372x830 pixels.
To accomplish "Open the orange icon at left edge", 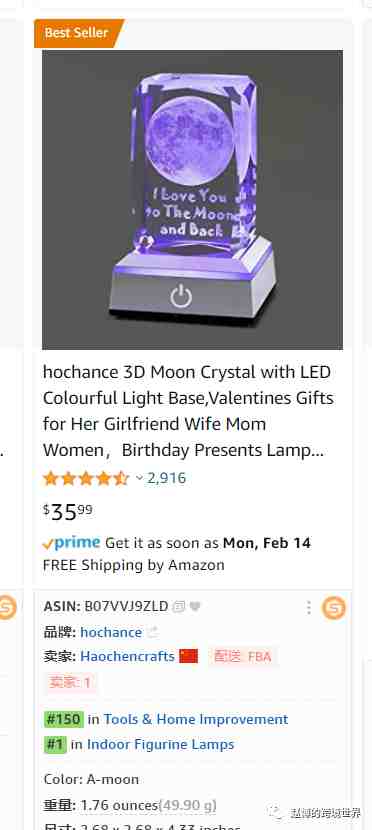I will (x=6, y=607).
